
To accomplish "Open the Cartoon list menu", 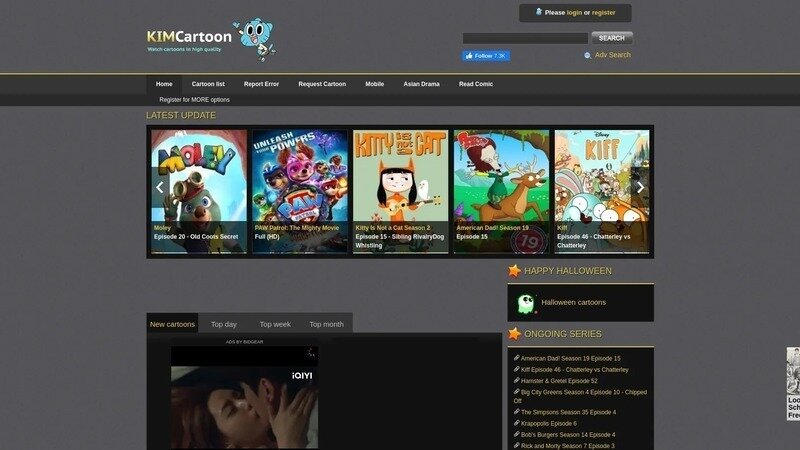I will pos(208,84).
